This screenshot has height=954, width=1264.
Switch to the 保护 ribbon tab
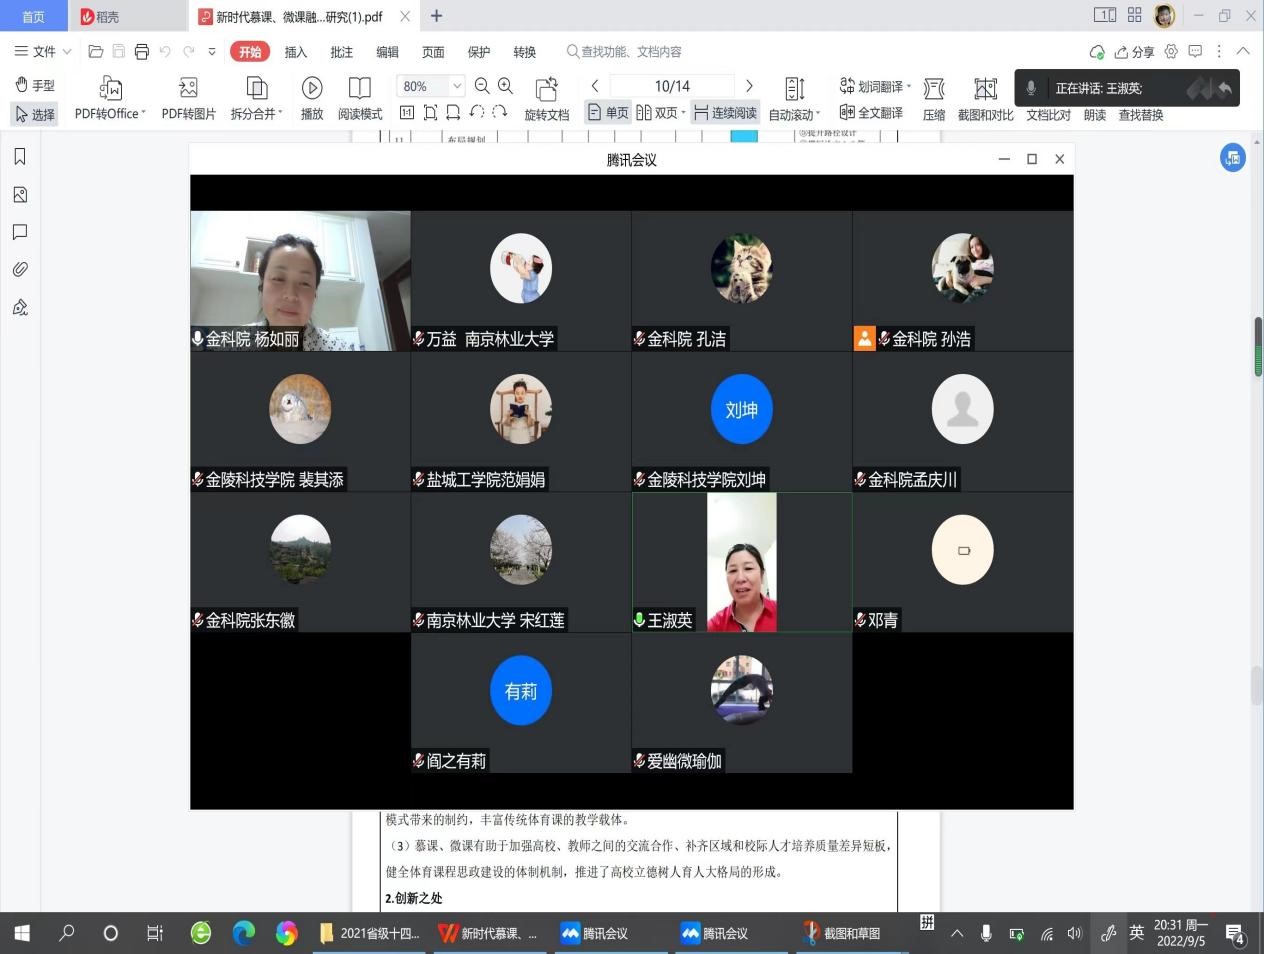coord(479,52)
